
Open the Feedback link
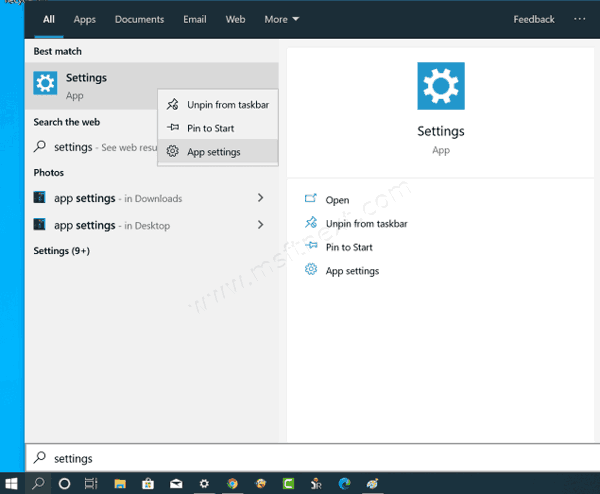tap(533, 19)
